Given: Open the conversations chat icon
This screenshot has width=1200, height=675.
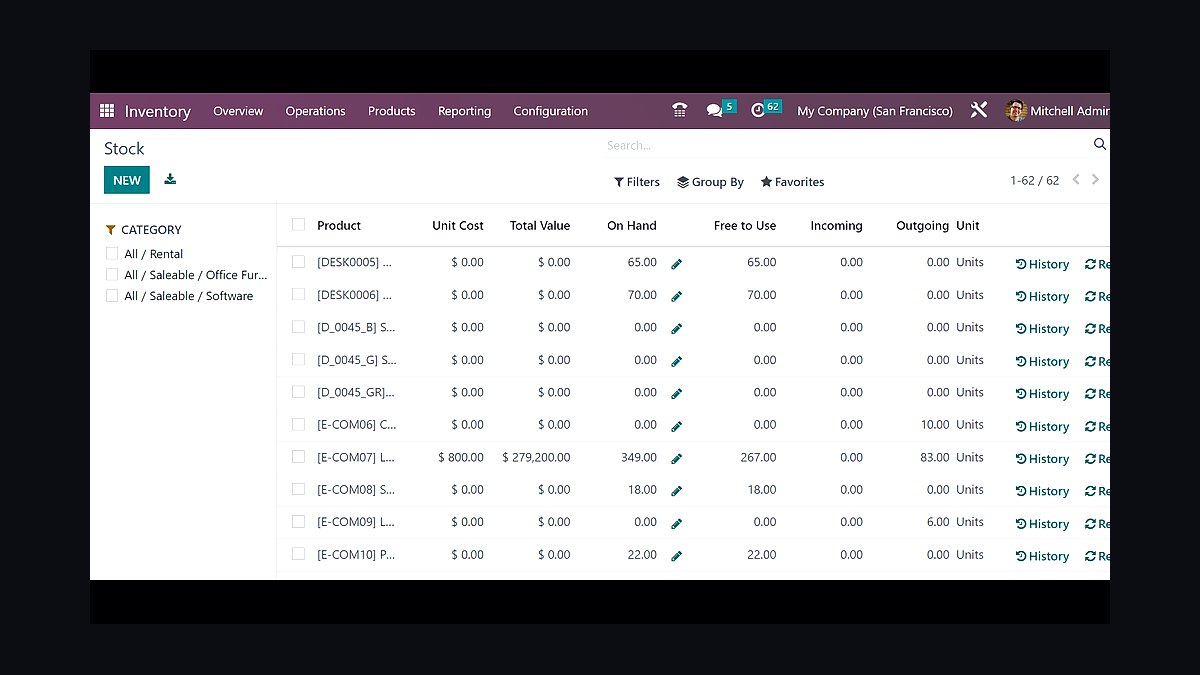Looking at the screenshot, I should click(714, 111).
